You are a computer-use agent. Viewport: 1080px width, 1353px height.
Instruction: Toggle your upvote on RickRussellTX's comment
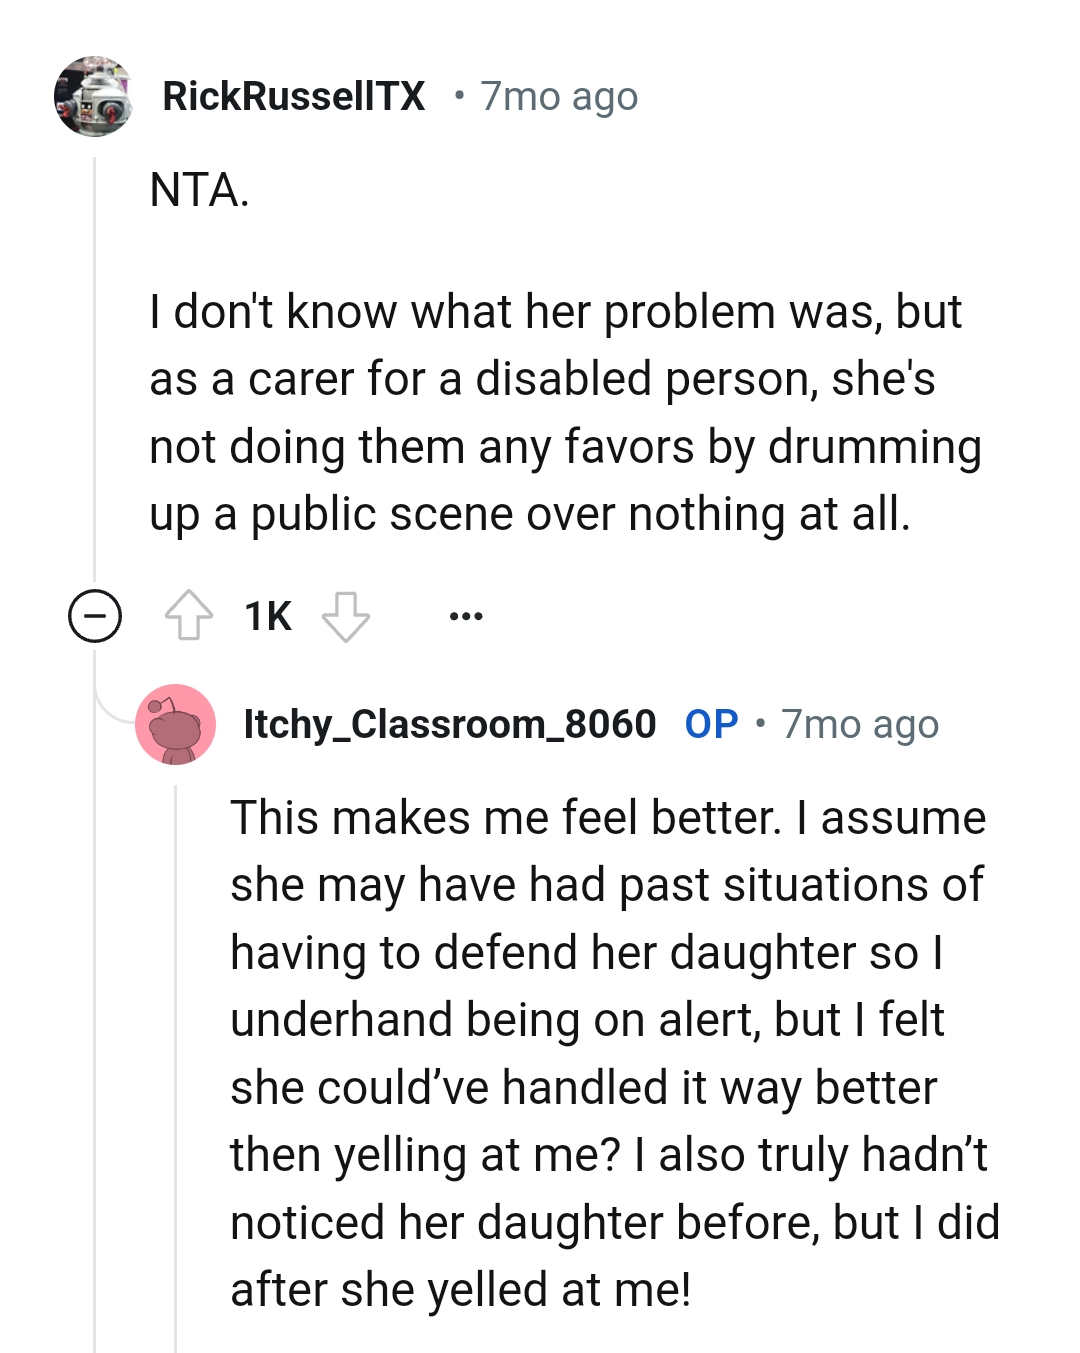[190, 616]
